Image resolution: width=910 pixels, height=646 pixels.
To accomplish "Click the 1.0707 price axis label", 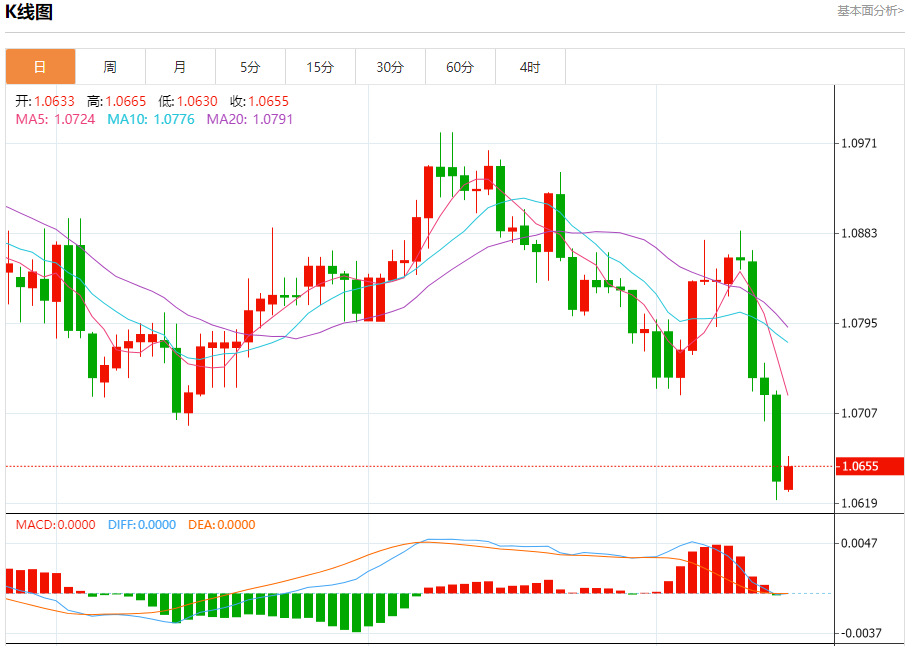I will pyautogui.click(x=859, y=413).
